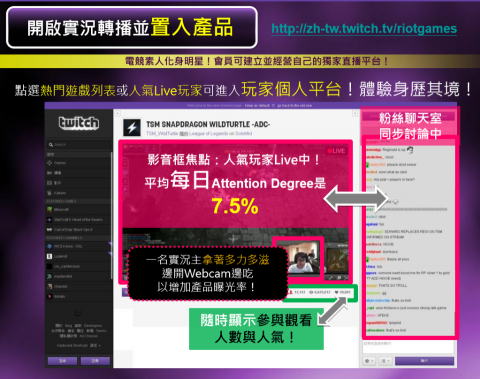Focus the sidebar Search field
This screenshot has width=480, height=379.
[x=79, y=145]
